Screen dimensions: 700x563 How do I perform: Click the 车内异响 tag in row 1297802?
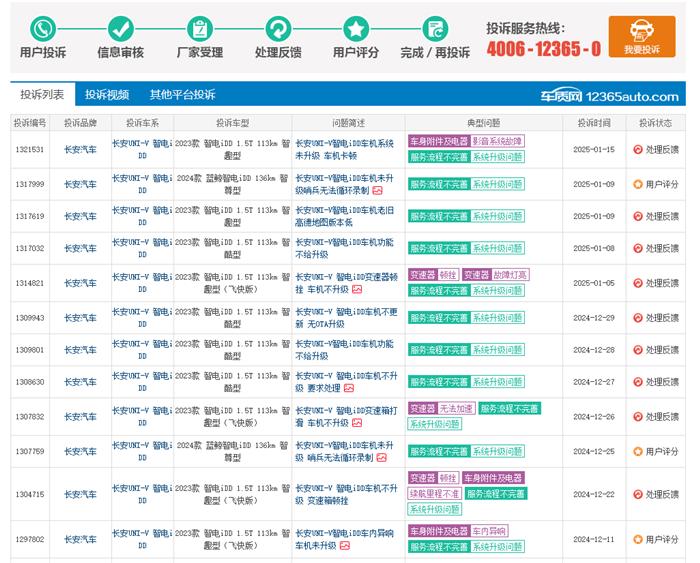[489, 531]
